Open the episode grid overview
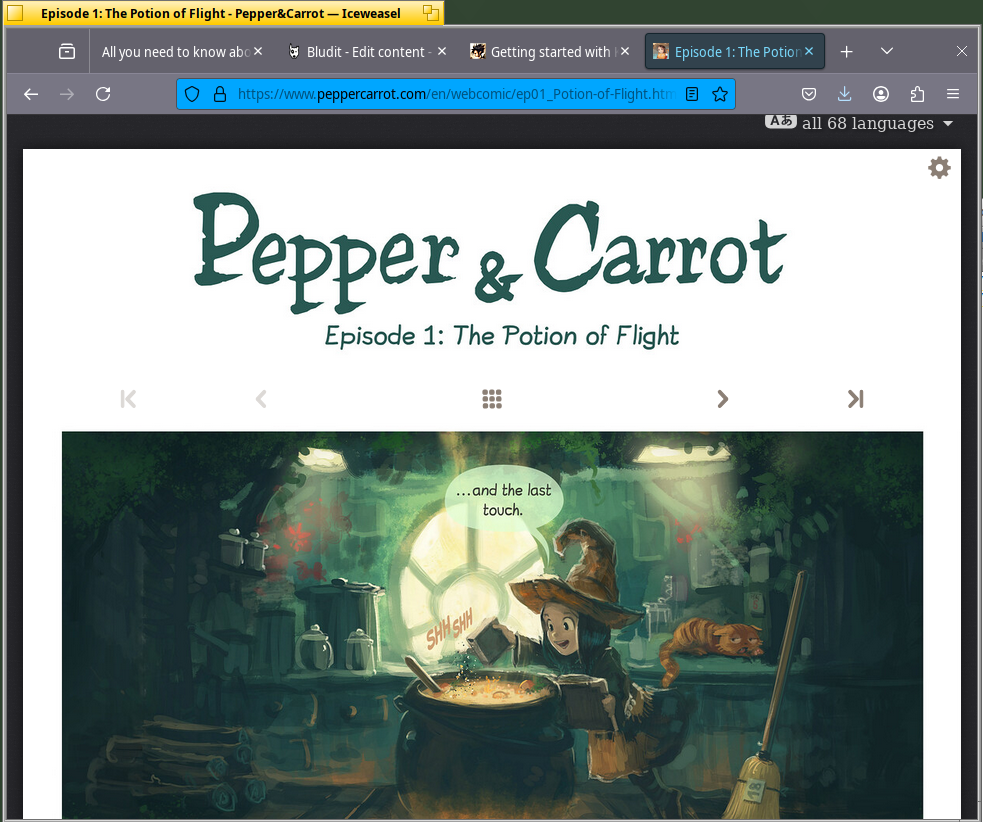This screenshot has height=822, width=983. pos(492,399)
